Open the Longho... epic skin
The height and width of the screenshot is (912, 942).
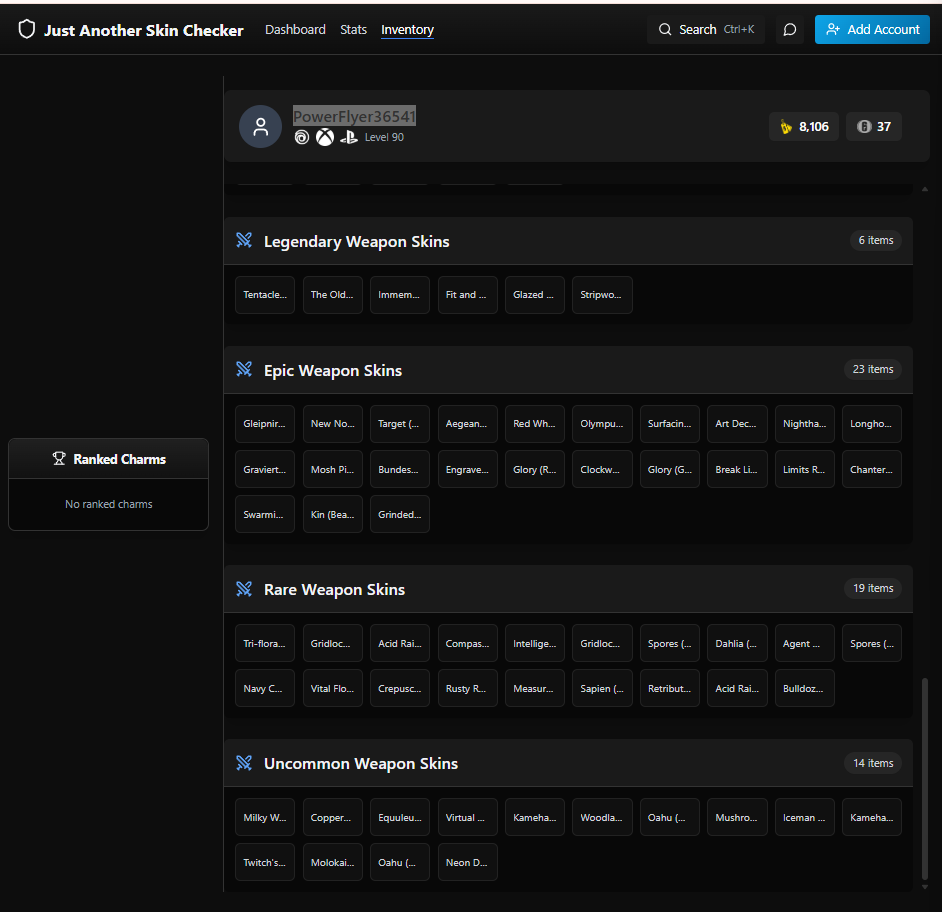(x=872, y=424)
